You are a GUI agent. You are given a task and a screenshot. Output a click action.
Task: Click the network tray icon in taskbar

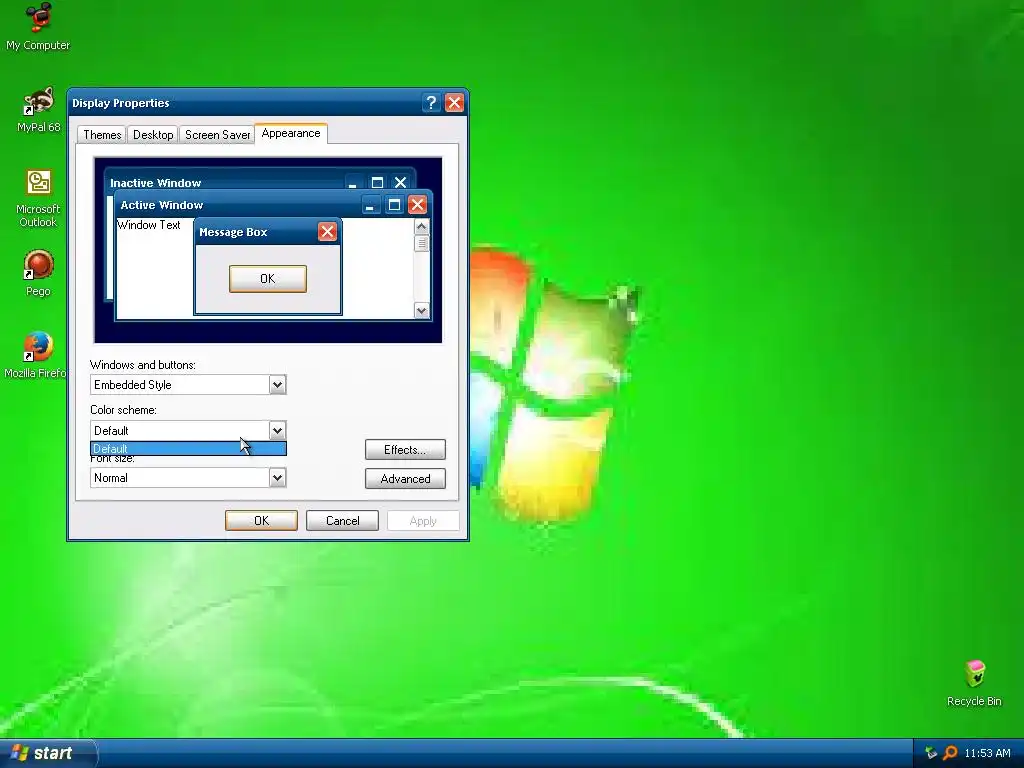[x=931, y=753]
